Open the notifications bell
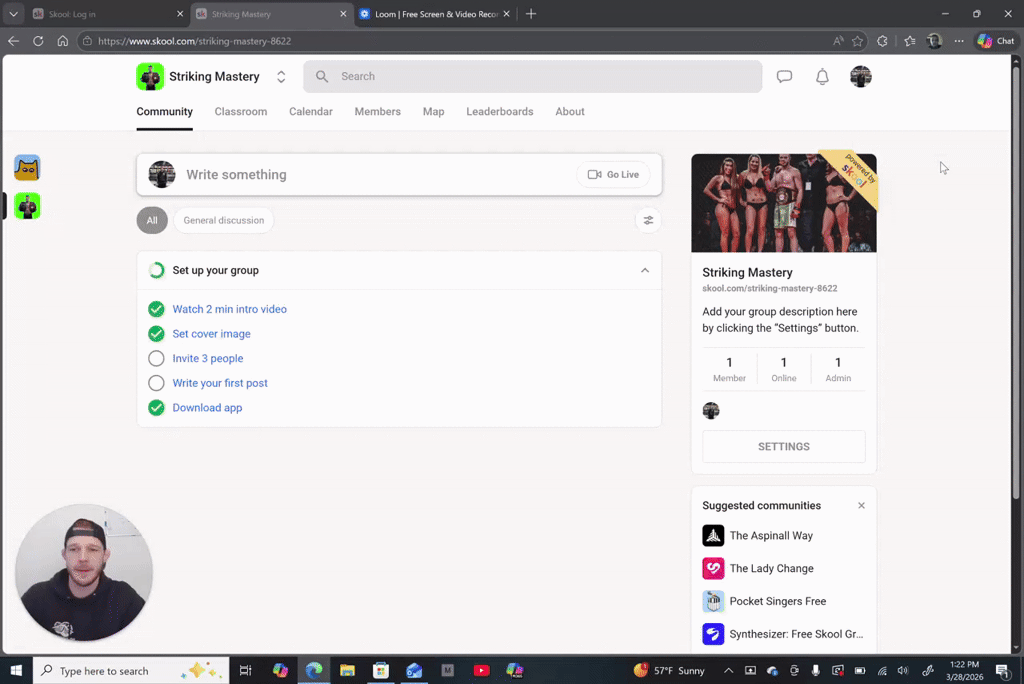Viewport: 1024px width, 684px height. click(x=822, y=76)
